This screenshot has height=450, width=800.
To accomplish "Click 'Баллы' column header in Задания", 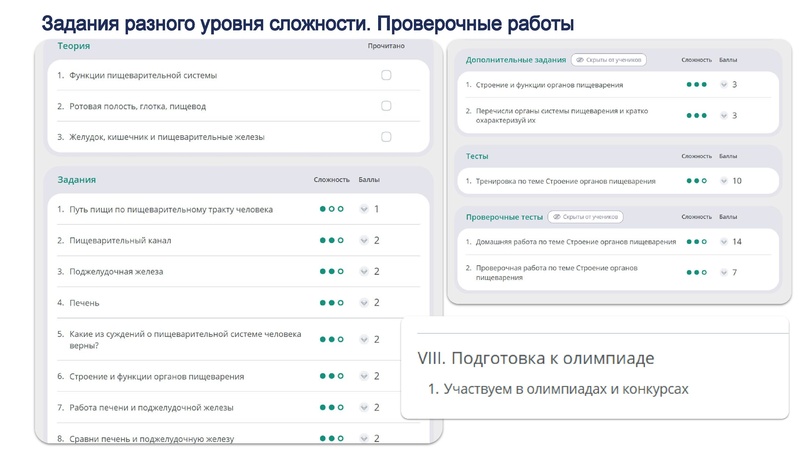I will coord(369,180).
